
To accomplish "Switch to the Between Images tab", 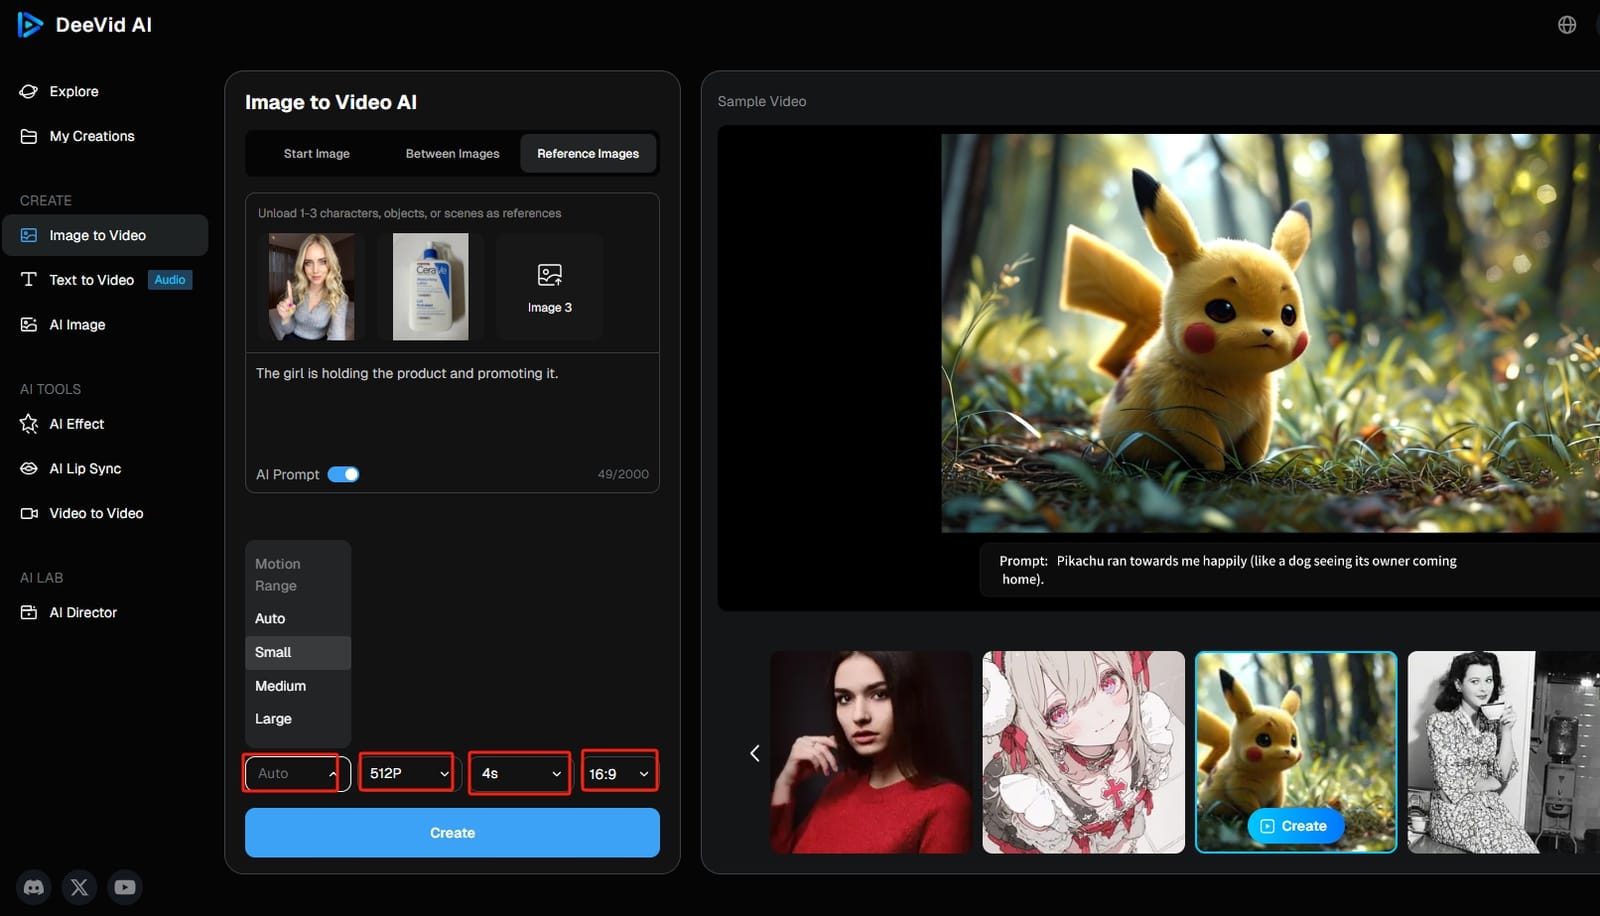I will 452,153.
